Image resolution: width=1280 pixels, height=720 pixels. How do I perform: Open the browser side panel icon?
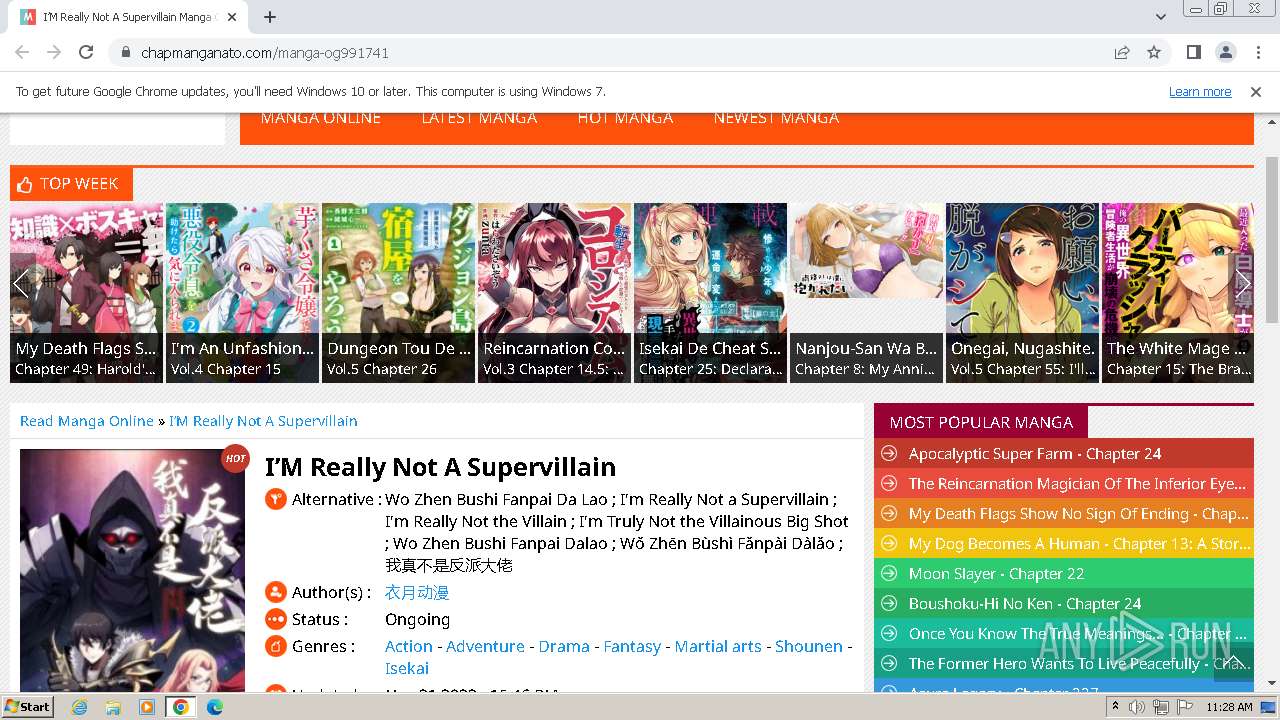coord(1194,52)
